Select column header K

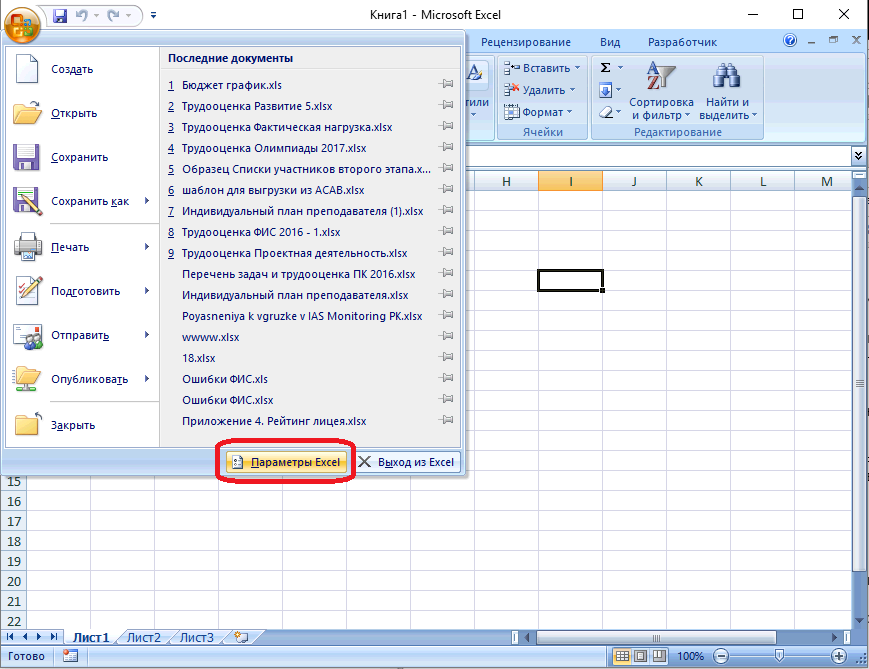coord(698,181)
